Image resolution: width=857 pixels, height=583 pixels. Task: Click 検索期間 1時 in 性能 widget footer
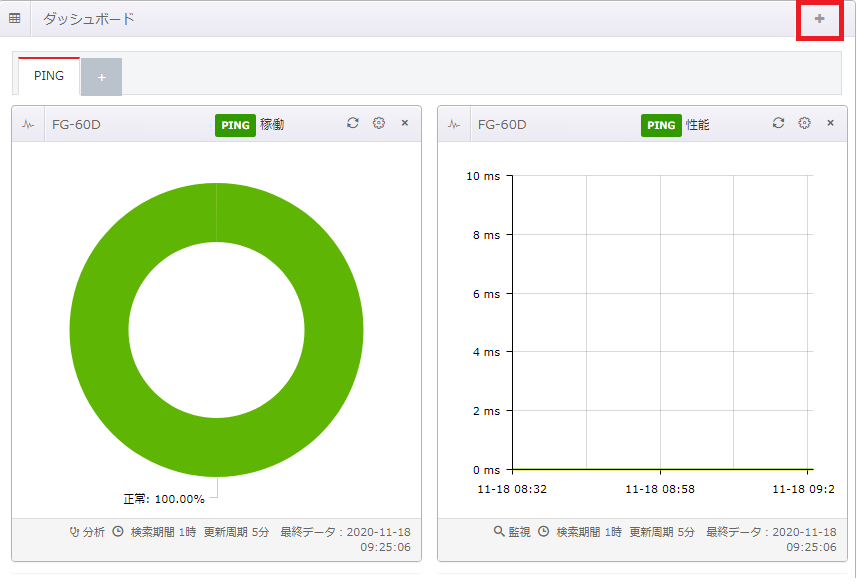(x=589, y=532)
